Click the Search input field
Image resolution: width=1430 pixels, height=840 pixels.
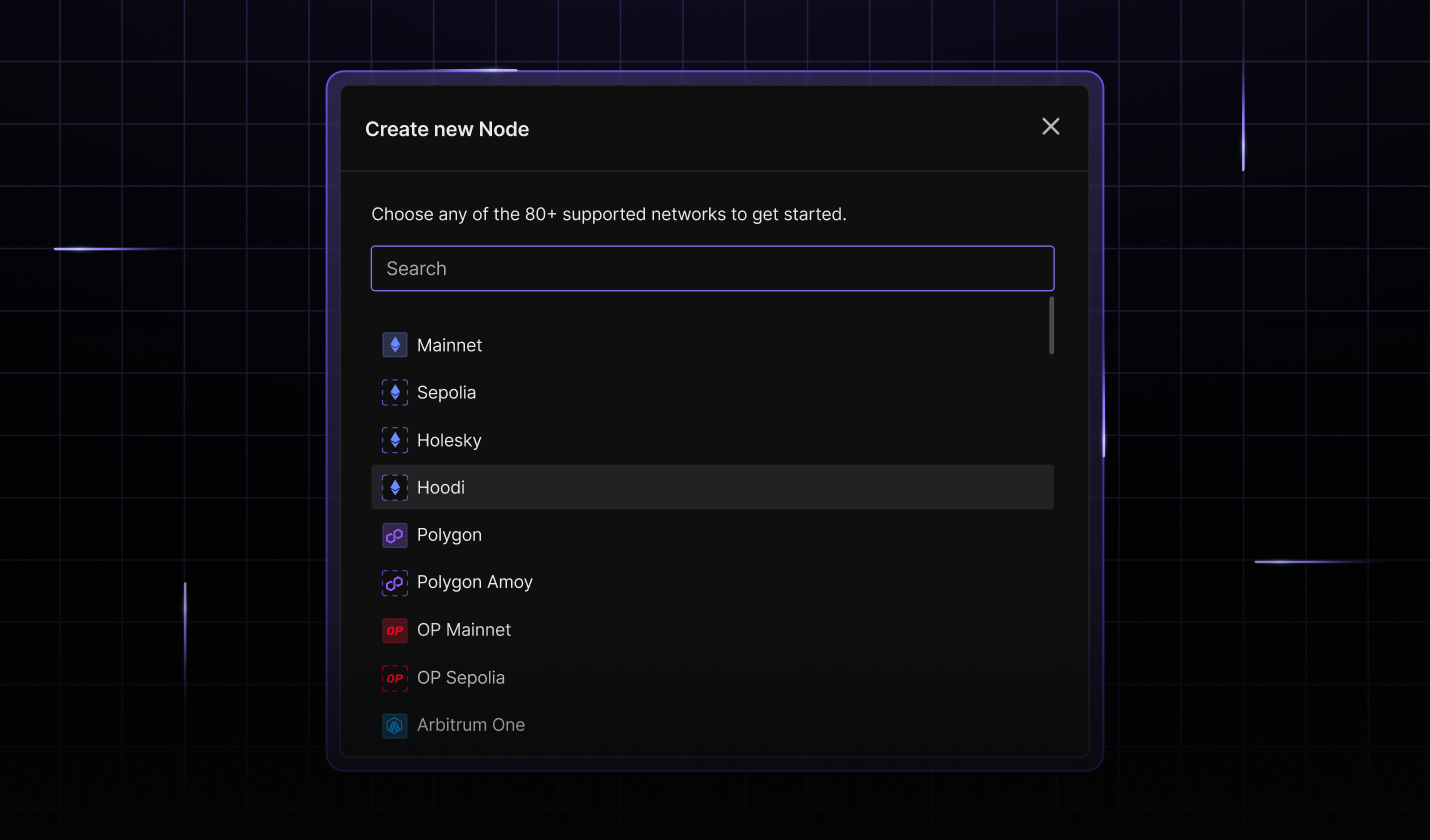pyautogui.click(x=712, y=268)
